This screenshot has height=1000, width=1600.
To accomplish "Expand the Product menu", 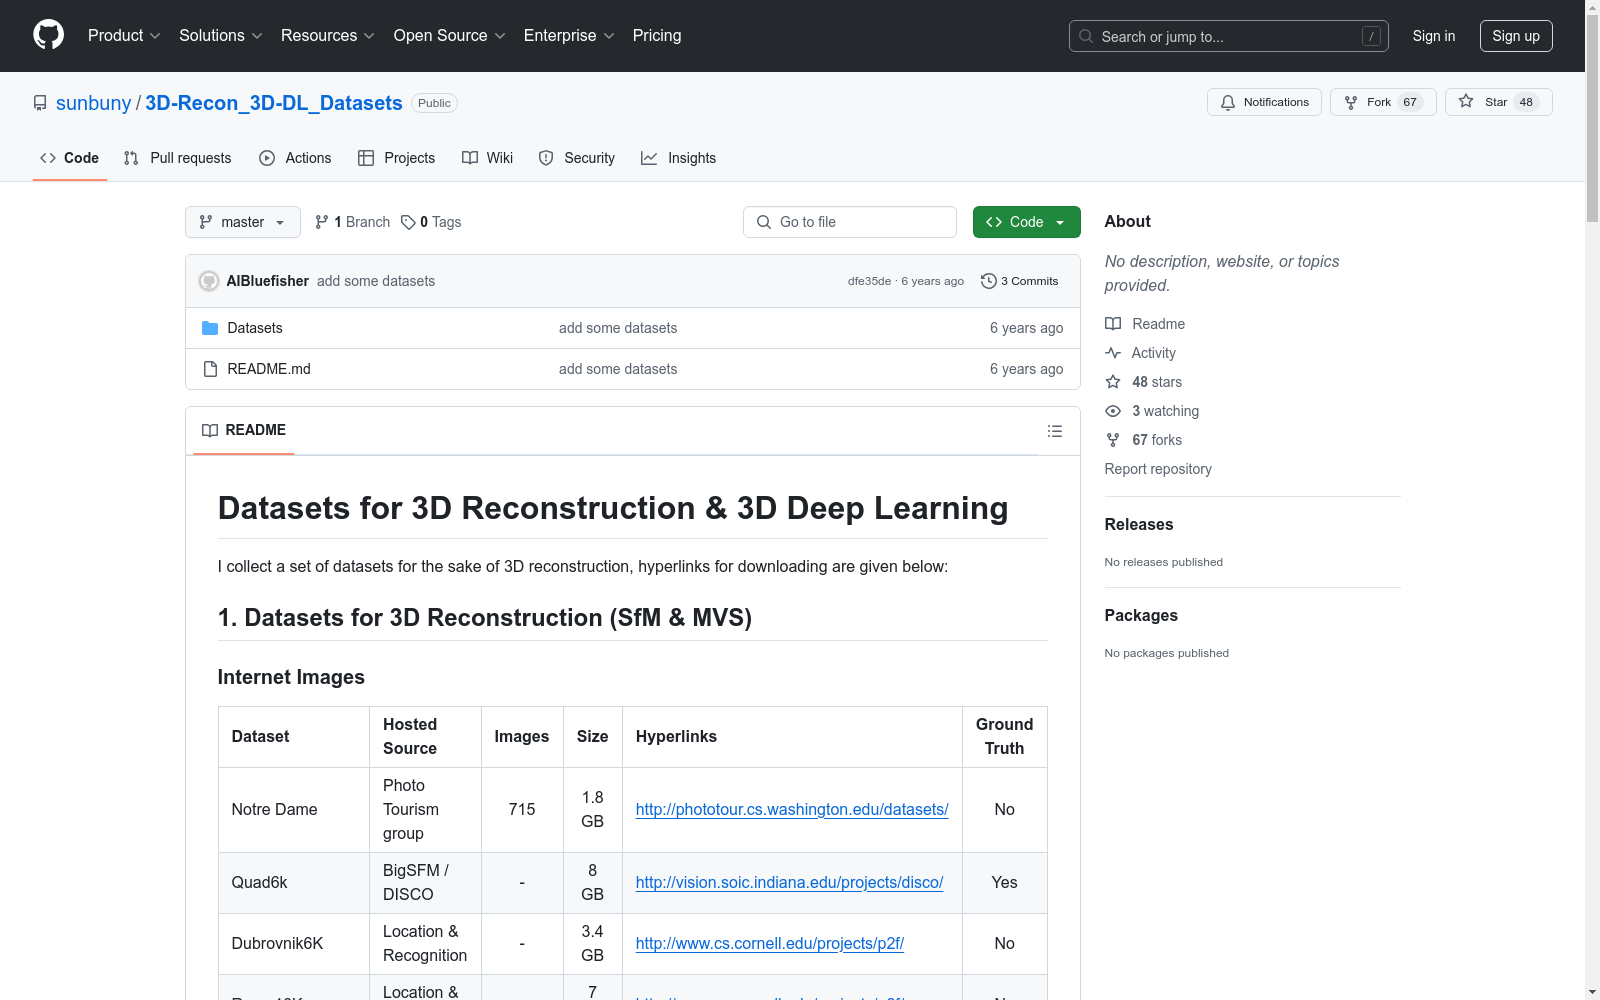I will coord(124,36).
